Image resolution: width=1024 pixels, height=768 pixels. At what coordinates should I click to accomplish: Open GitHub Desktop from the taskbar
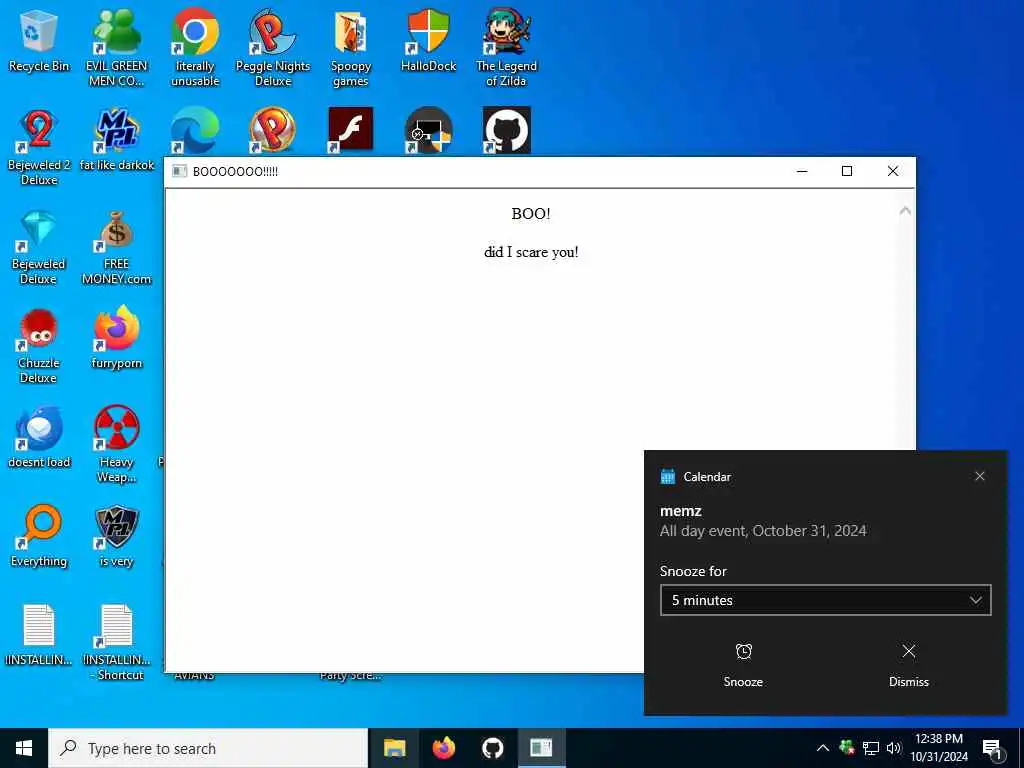click(x=492, y=748)
